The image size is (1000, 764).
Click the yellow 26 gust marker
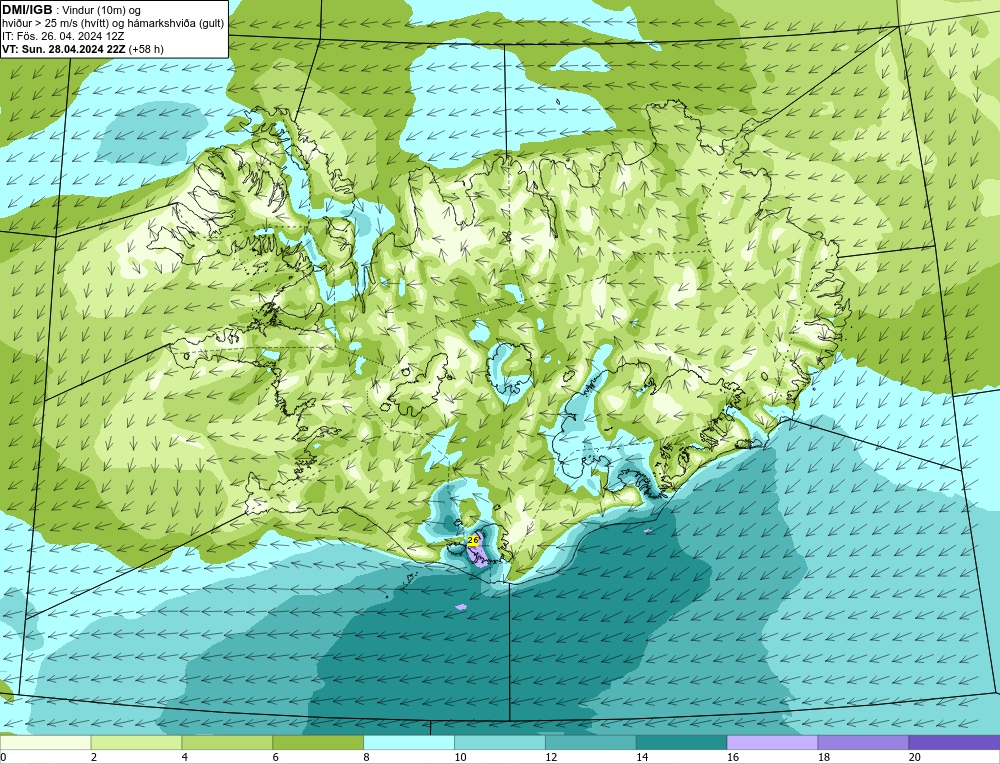pos(473,541)
